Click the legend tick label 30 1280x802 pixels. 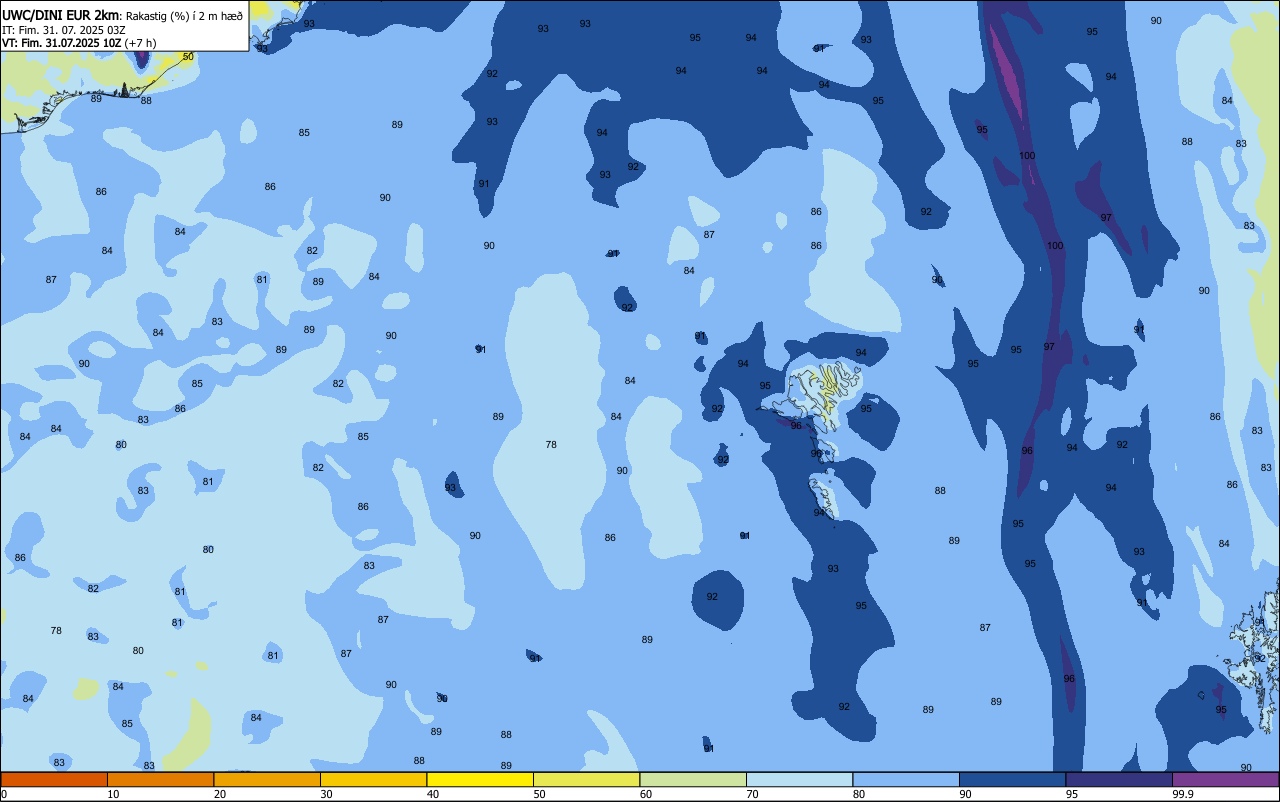point(326,794)
